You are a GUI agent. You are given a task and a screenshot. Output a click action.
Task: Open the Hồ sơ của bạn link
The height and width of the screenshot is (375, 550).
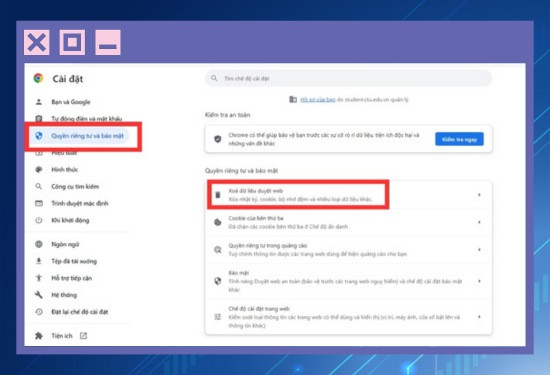pos(318,99)
